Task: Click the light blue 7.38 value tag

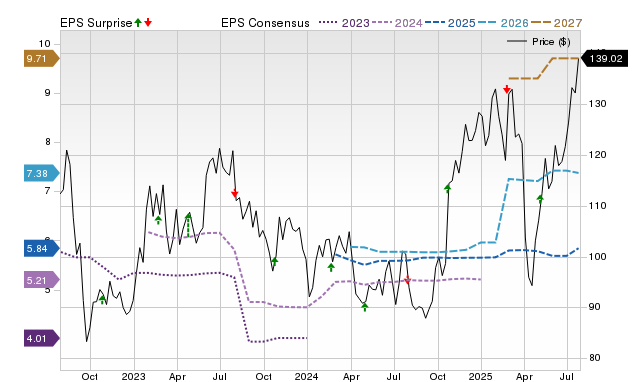Action: click(x=42, y=173)
